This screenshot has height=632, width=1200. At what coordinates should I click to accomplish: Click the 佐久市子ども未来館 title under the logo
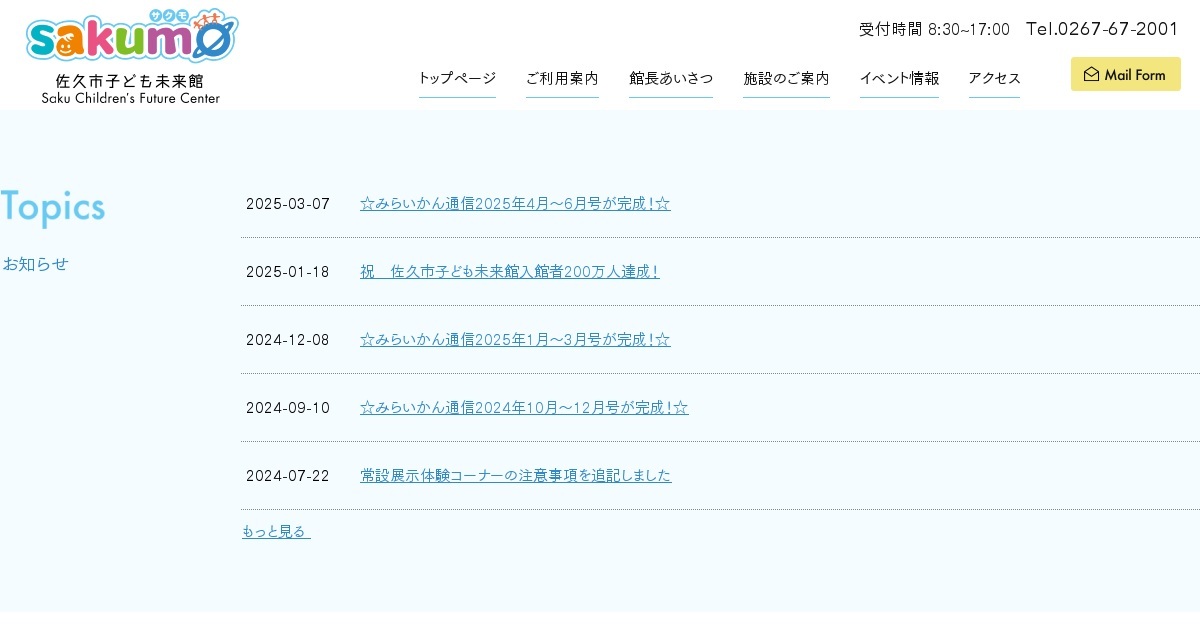[x=130, y=81]
